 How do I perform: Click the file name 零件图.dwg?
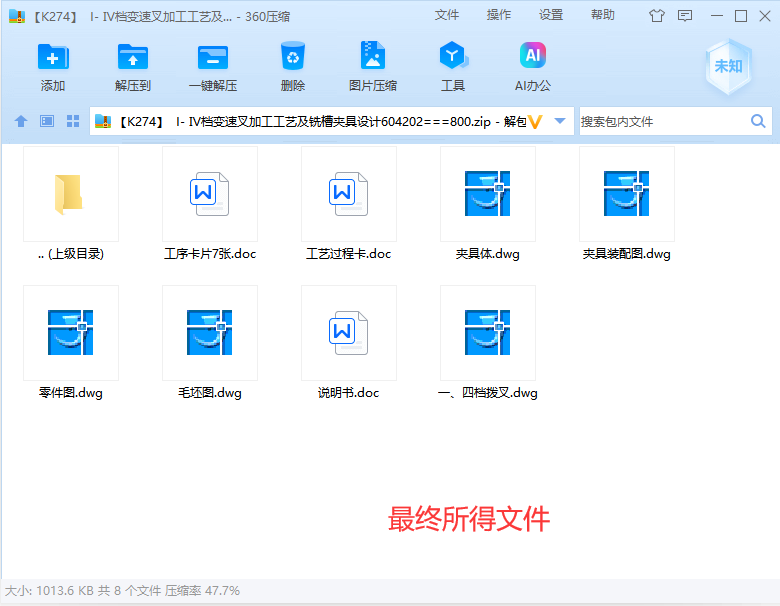[x=71, y=393]
